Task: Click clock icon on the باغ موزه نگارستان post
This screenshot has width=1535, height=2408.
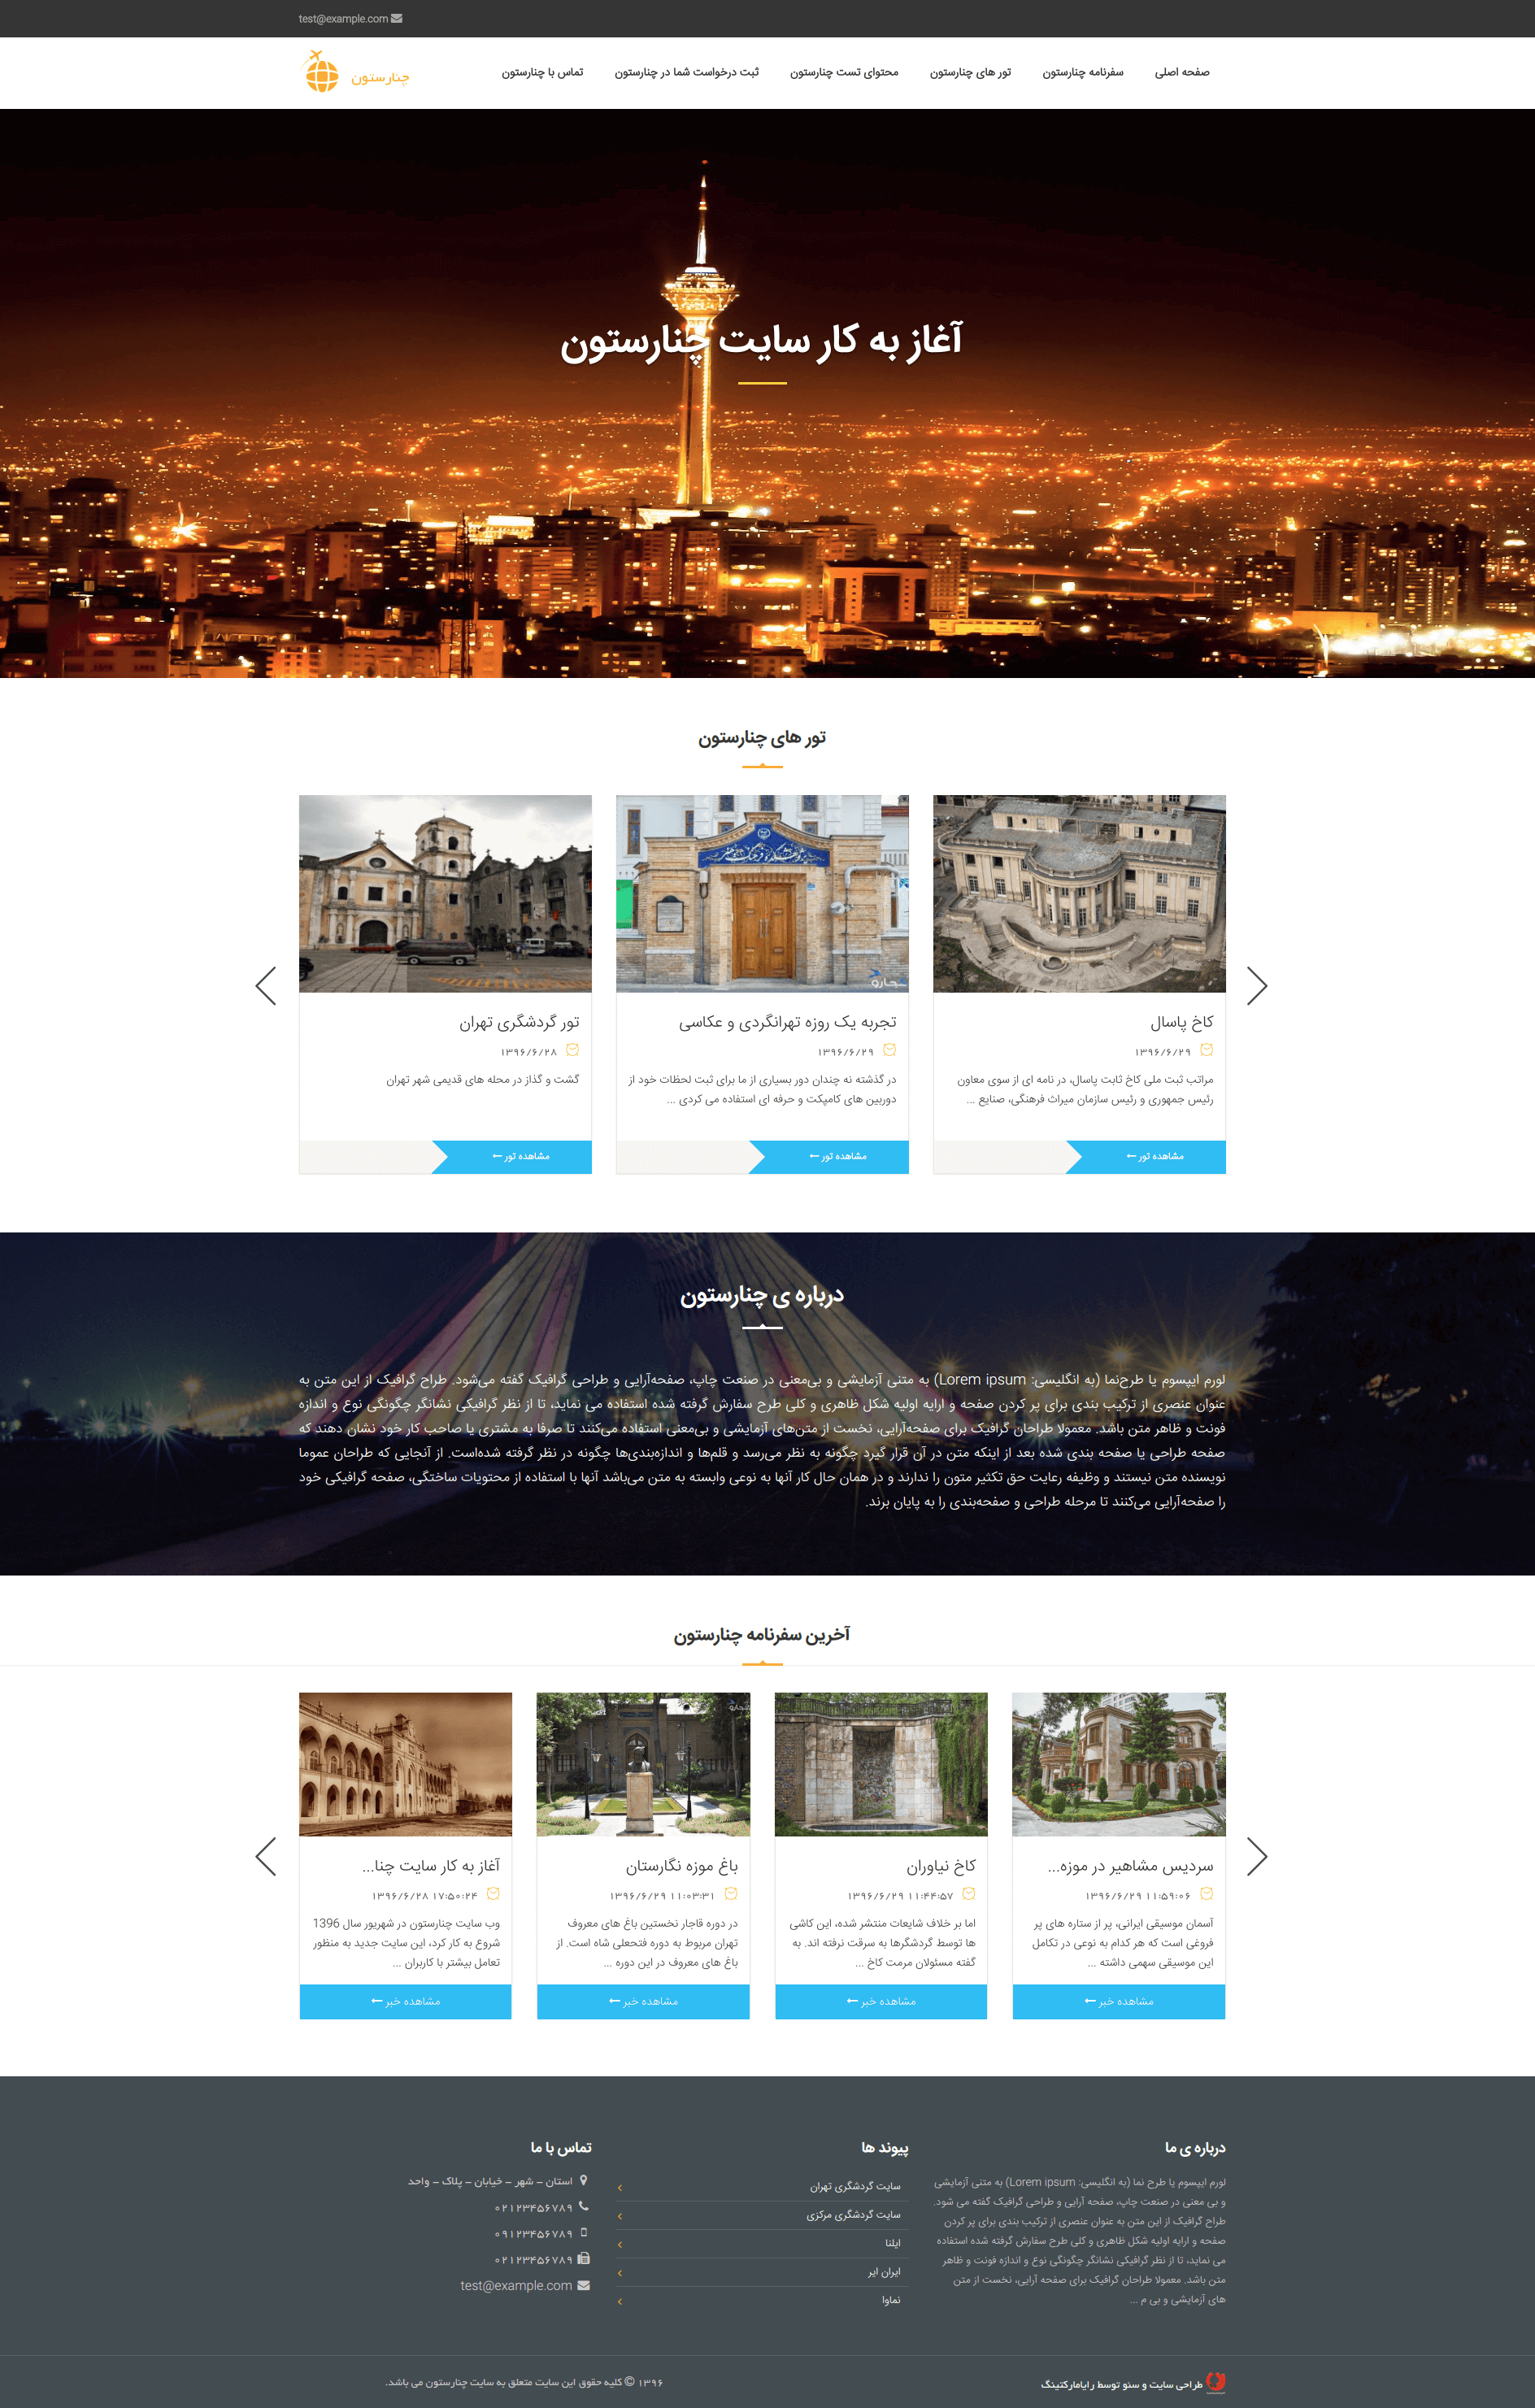Action: tap(731, 1894)
